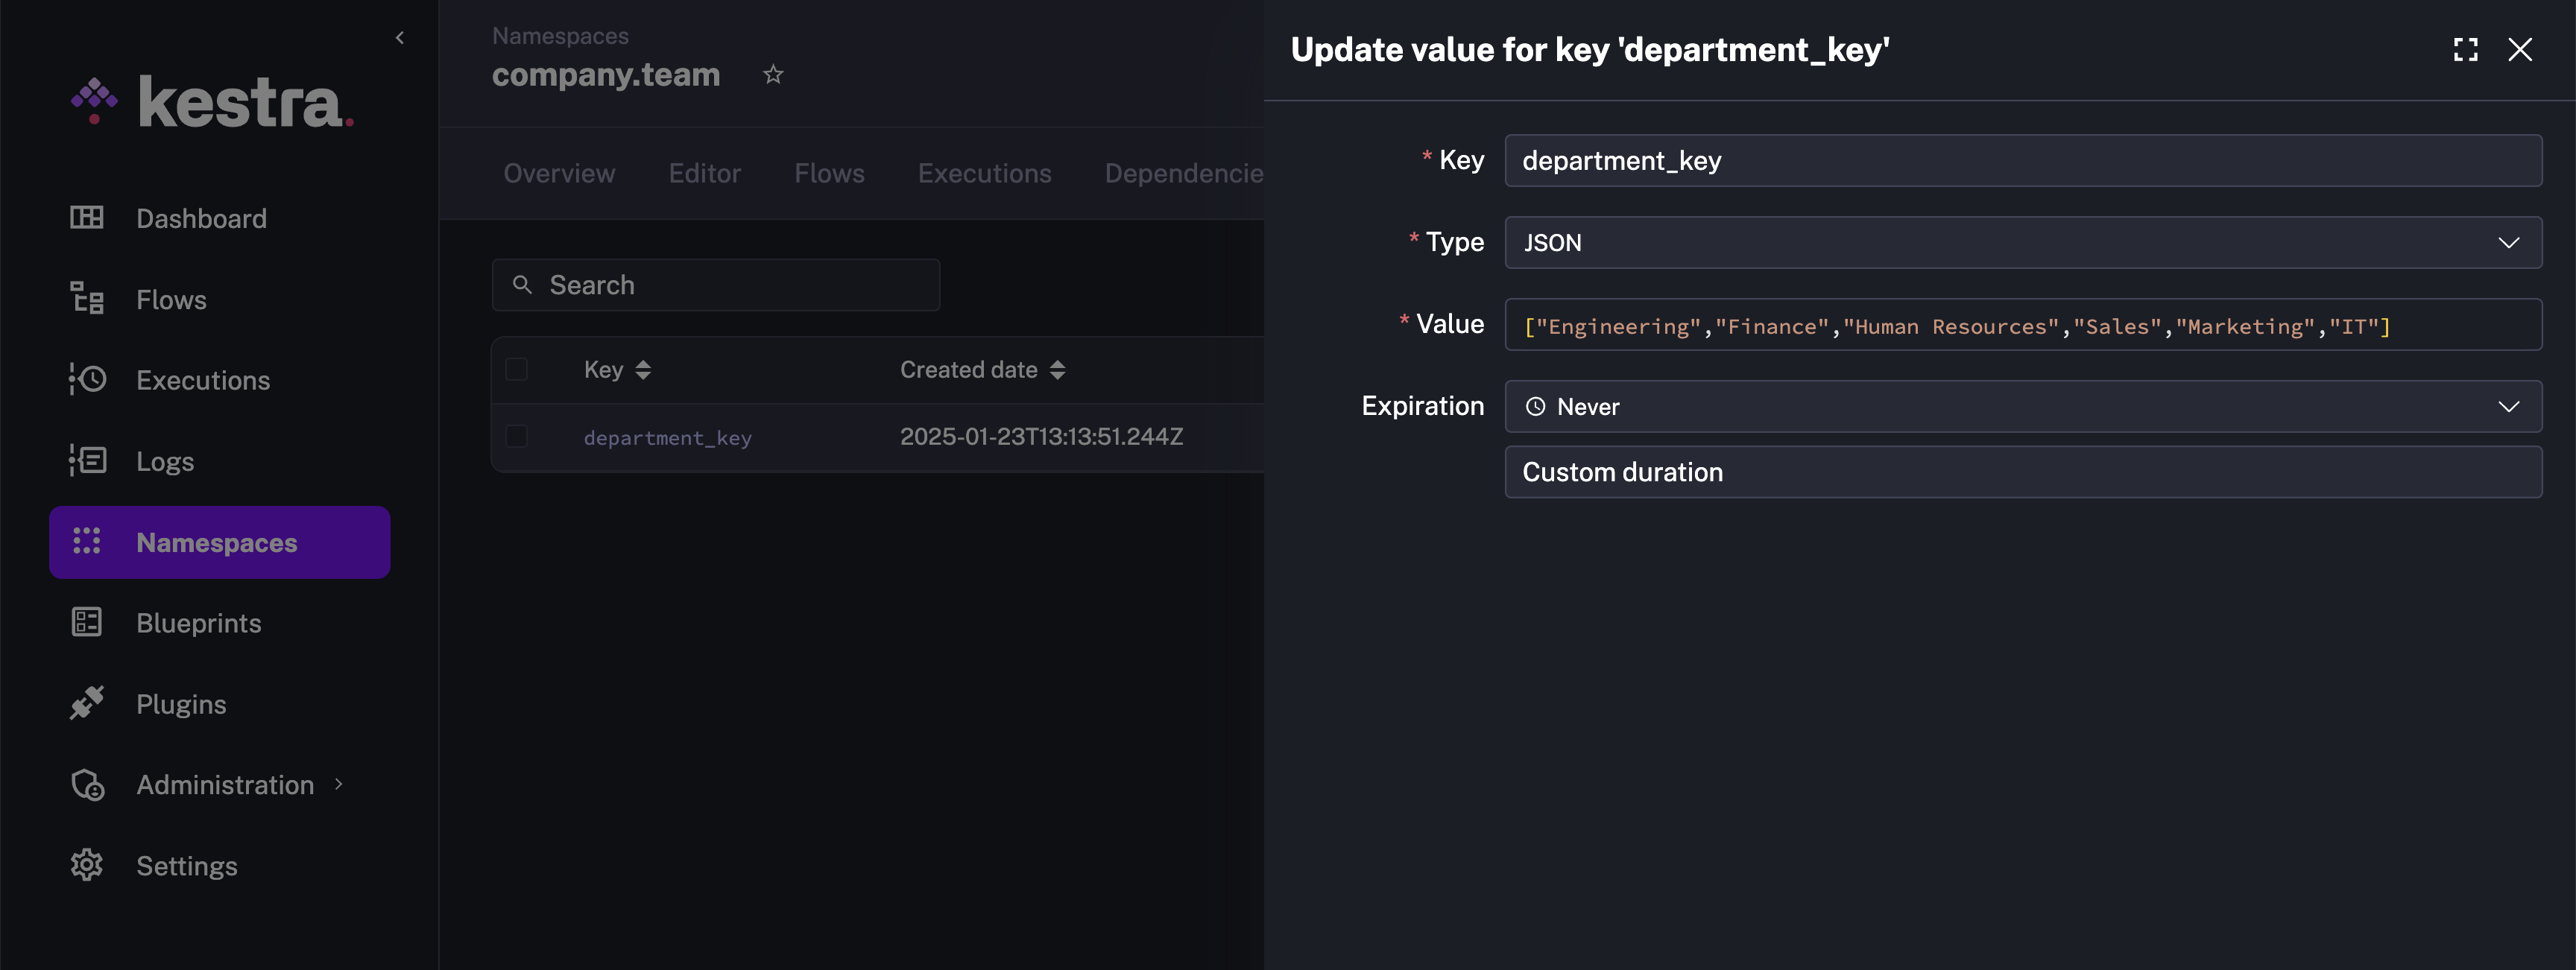Check the department_key row checkbox
The image size is (2576, 970).
[x=517, y=437]
